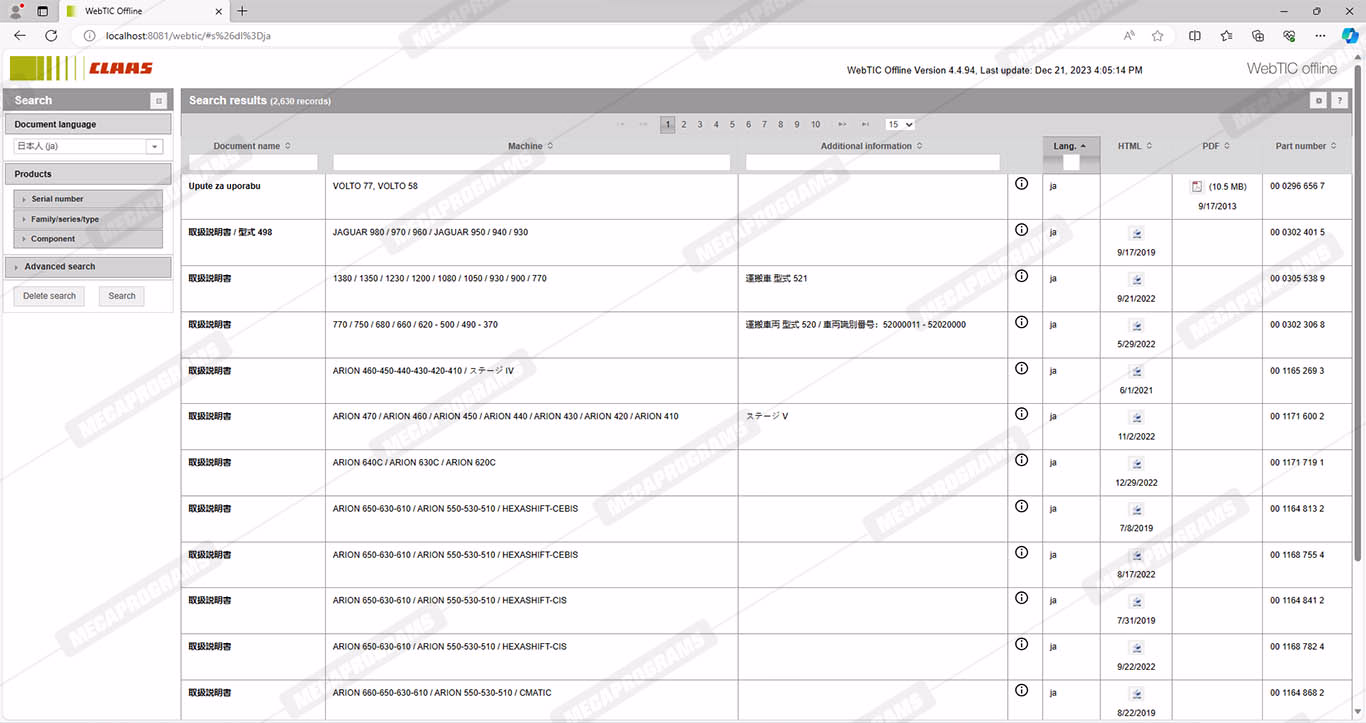Sort by Additional information column
Viewport: 1366px width, 723px height.
871,146
